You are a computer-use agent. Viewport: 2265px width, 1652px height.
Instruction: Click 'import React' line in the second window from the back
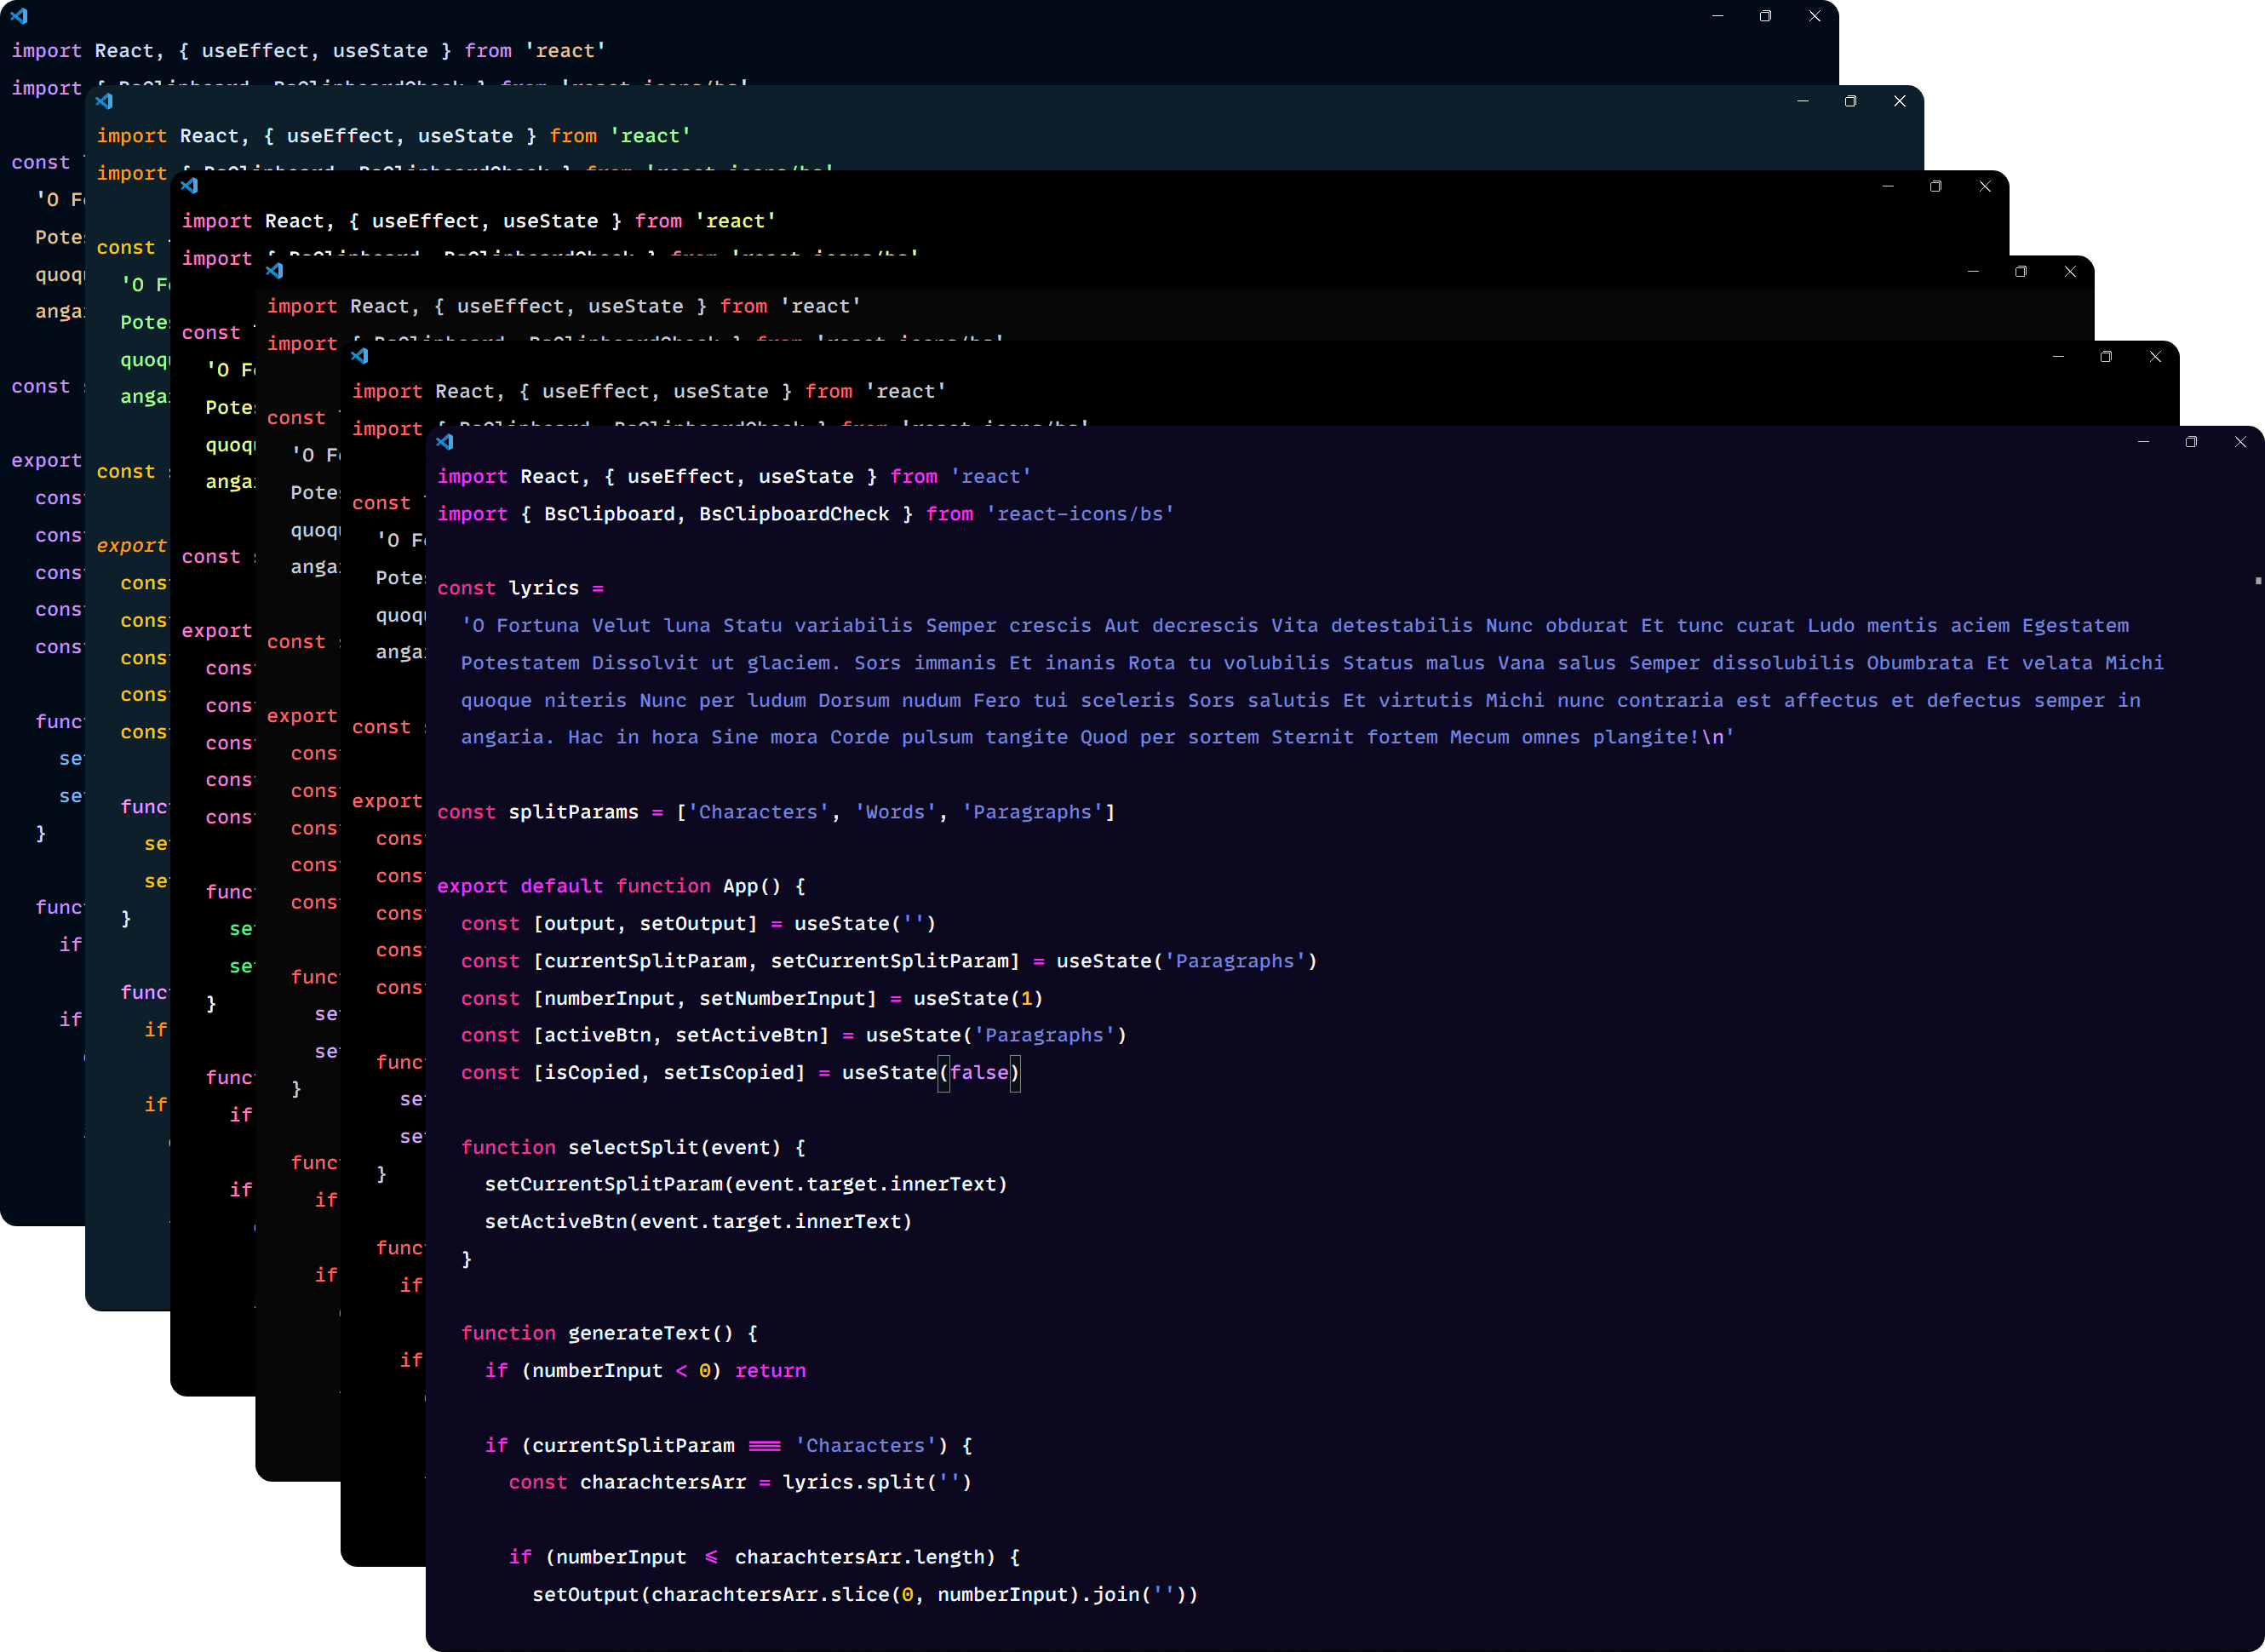393,136
